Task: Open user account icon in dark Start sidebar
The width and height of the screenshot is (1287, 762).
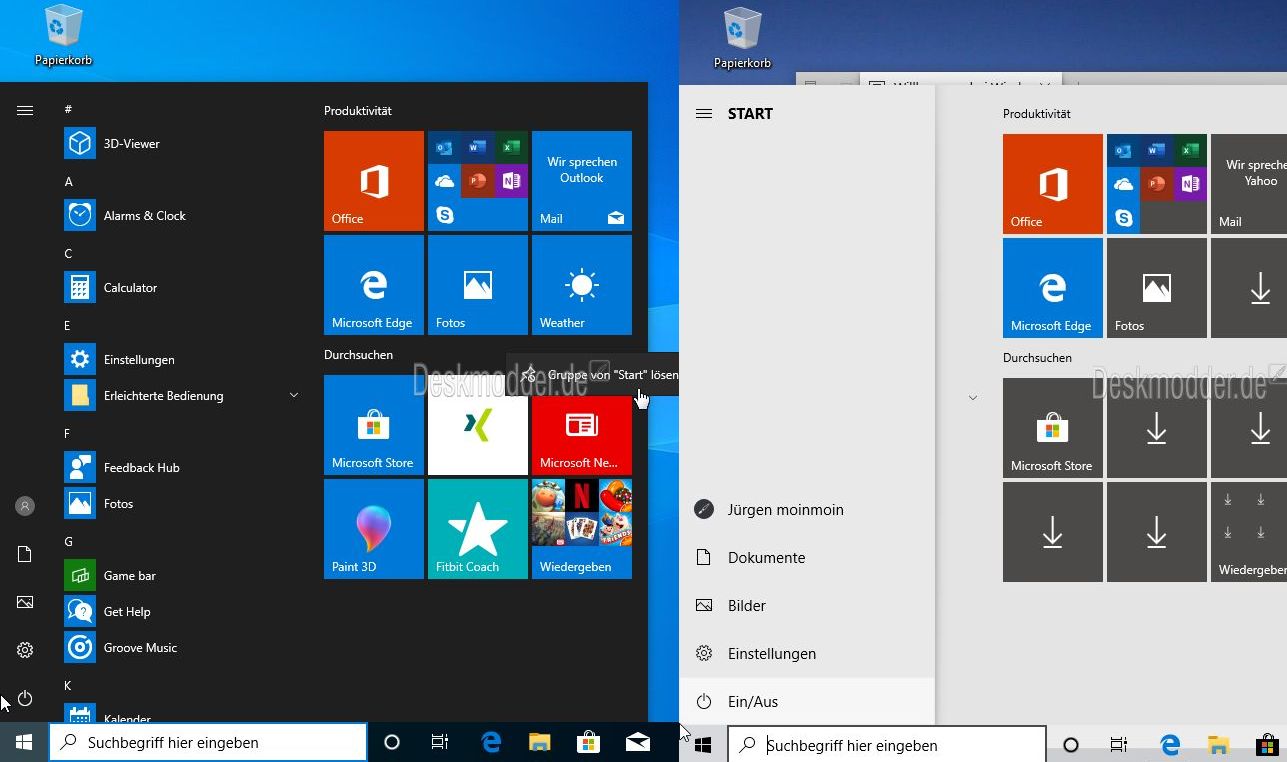Action: click(x=25, y=506)
